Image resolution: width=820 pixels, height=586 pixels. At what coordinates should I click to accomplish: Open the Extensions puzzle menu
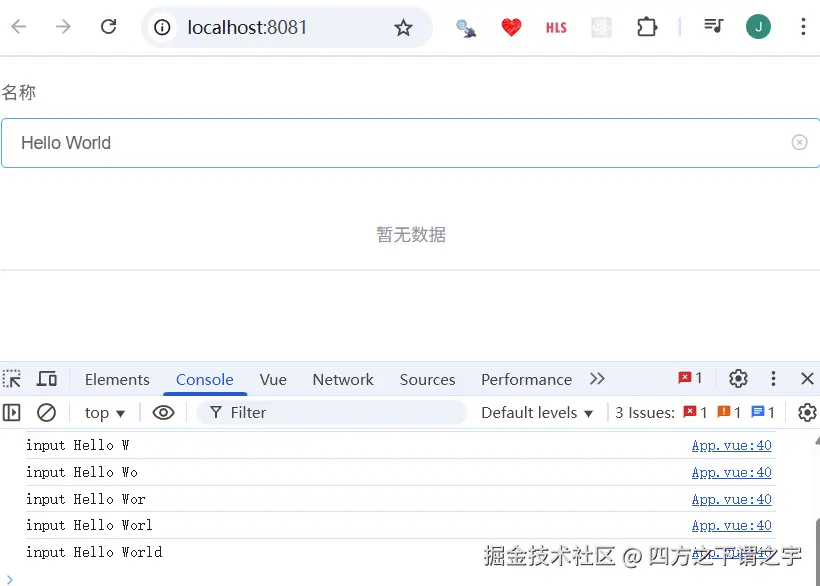click(647, 27)
